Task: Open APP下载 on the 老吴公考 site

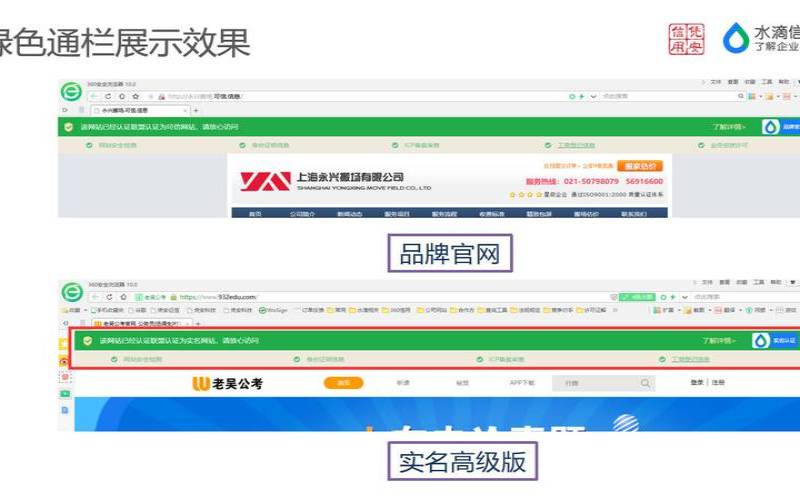Action: [521, 383]
